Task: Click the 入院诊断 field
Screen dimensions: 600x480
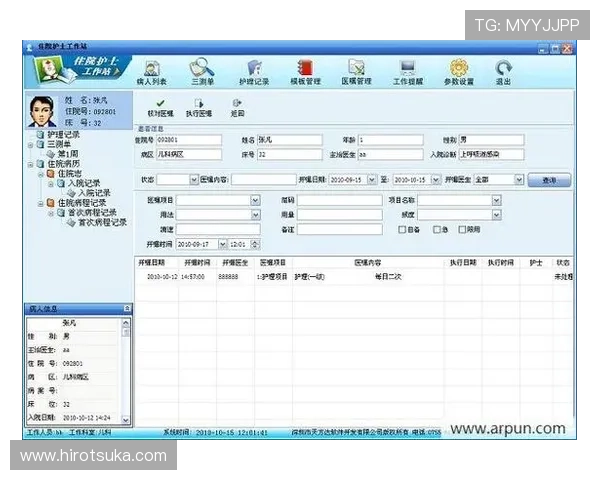Action: [491, 154]
